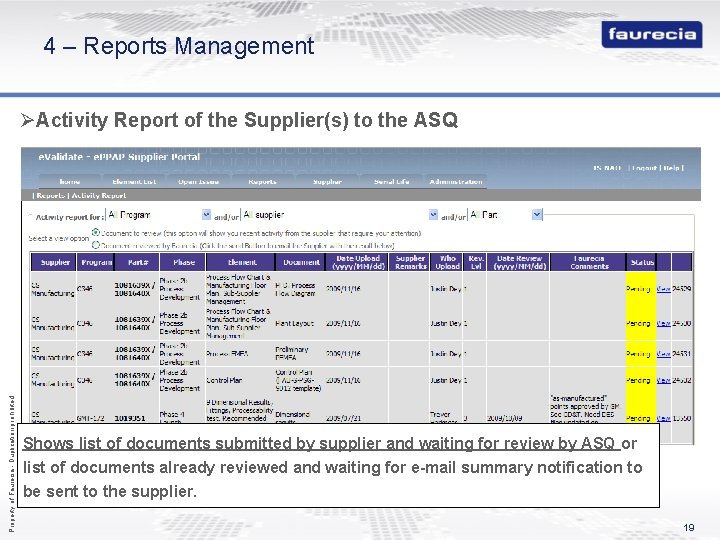Switch to the Open Issue tab
The height and width of the screenshot is (540, 720).
(x=198, y=182)
